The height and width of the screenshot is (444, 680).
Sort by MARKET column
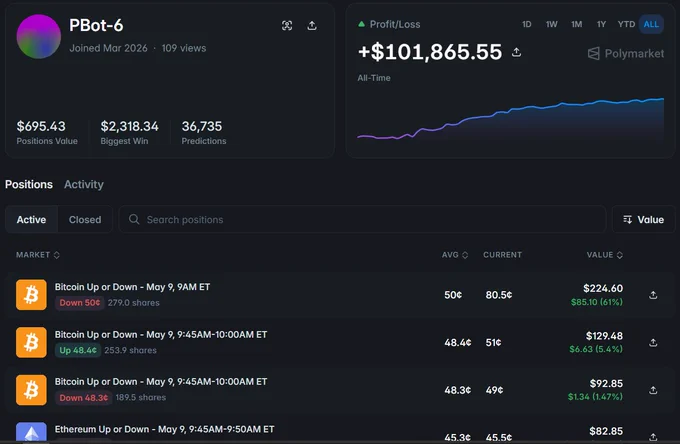[x=38, y=255]
